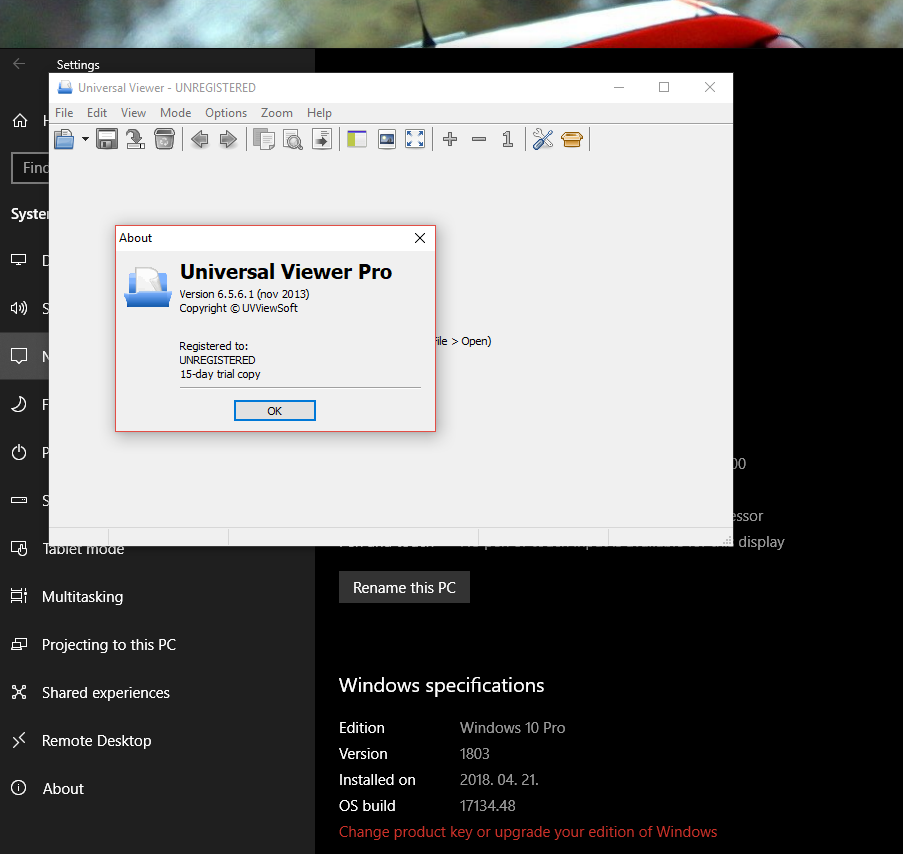Select the Storage drive icon in Settings sidebar
903x854 pixels.
click(x=19, y=500)
